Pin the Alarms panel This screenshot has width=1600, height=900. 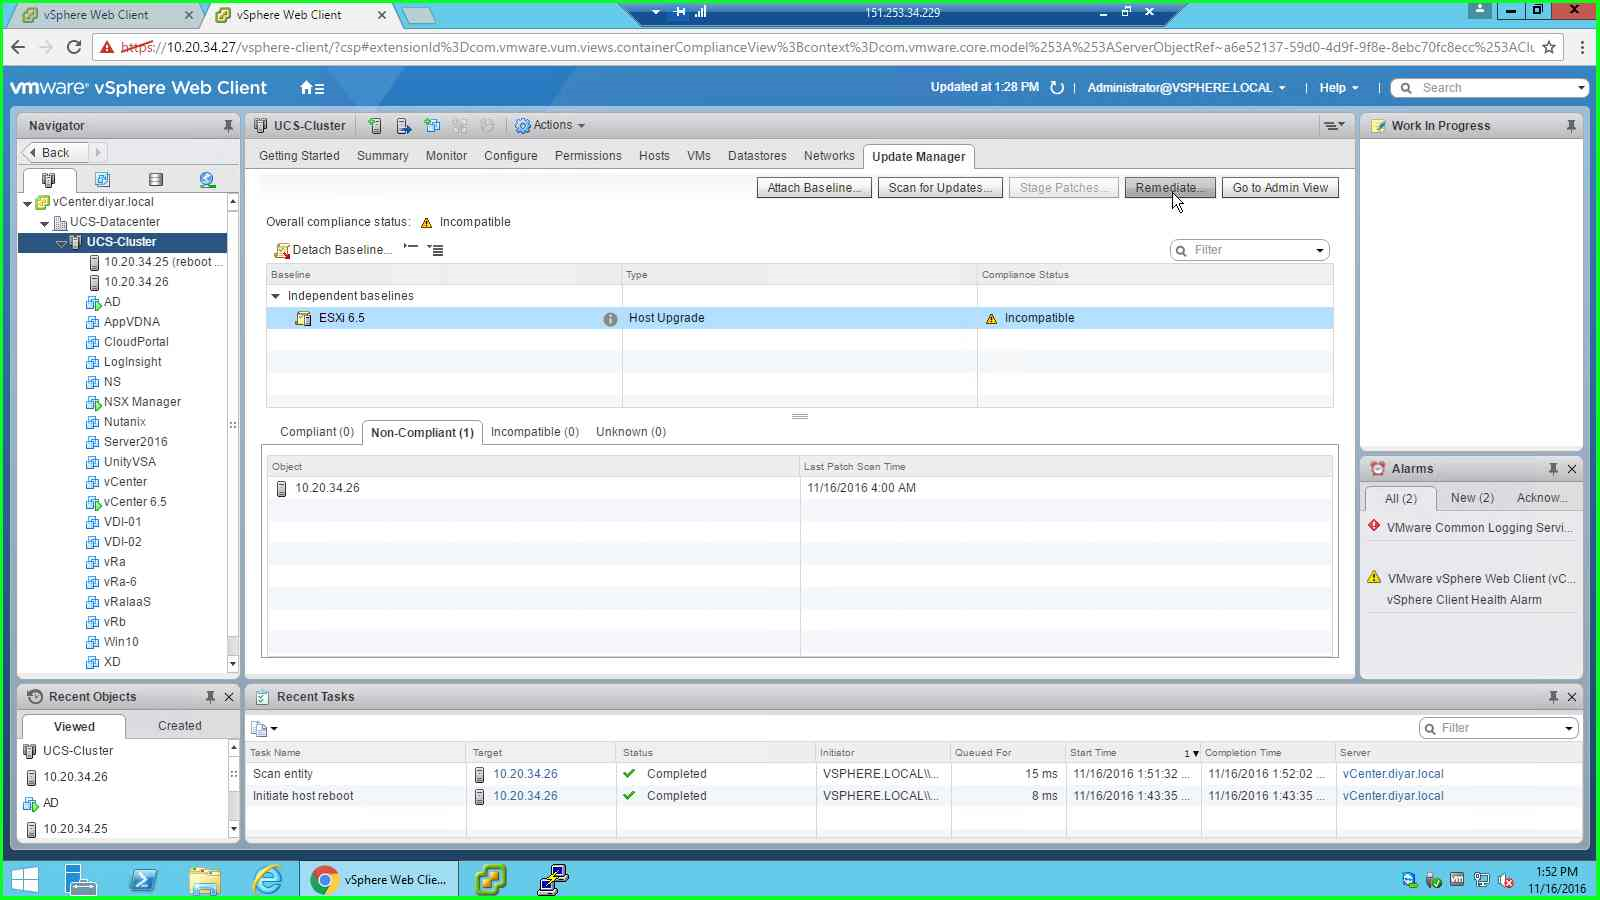click(1553, 469)
